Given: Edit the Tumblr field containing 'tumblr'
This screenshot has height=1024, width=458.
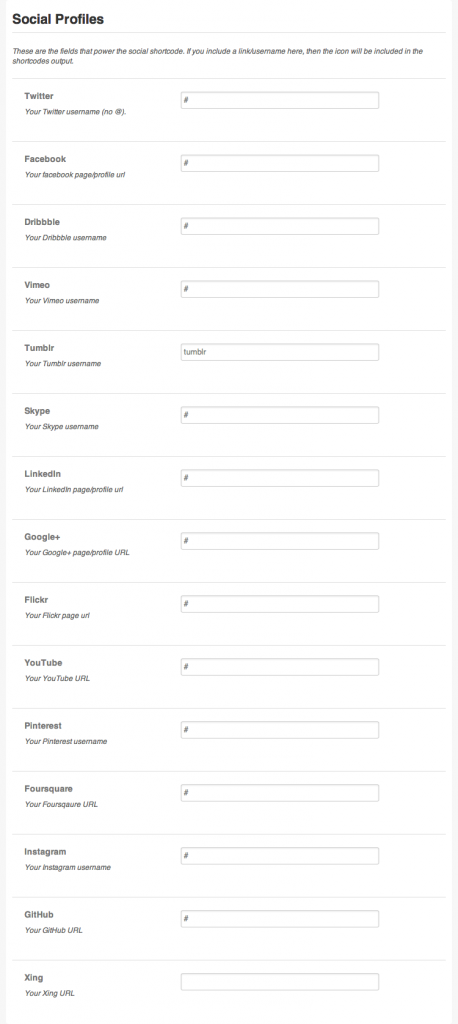Looking at the screenshot, I should point(280,352).
